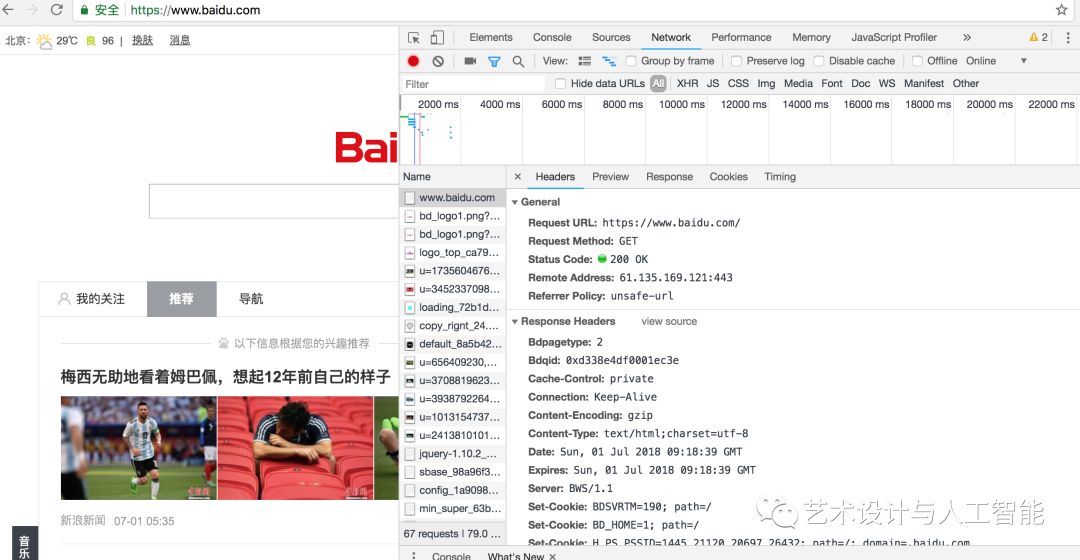Screen dimensions: 1080x560
Task: Stop recording with the red record button
Action: pos(413,61)
